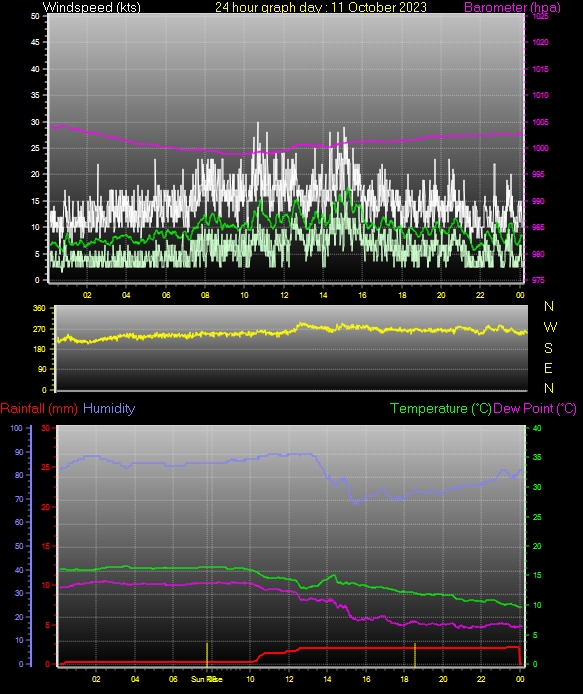
Task: Click the Barometer (hpa) axis title
Action: 512,7
